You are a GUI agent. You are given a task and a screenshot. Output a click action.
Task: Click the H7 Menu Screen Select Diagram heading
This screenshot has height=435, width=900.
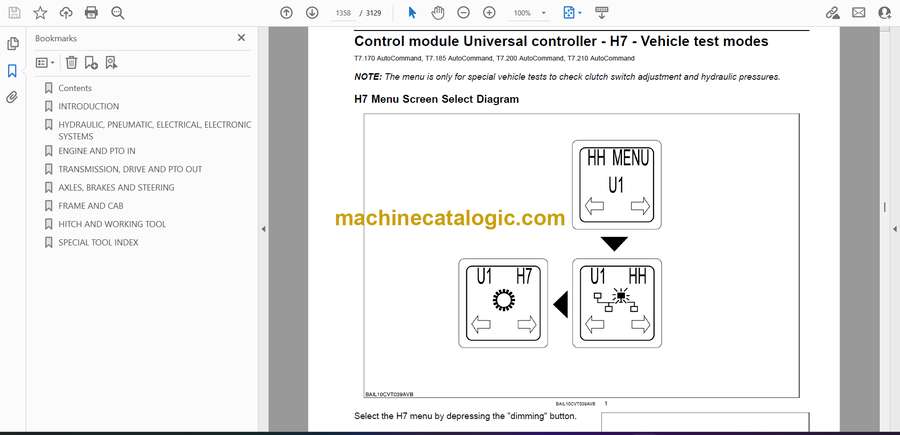click(x=436, y=99)
